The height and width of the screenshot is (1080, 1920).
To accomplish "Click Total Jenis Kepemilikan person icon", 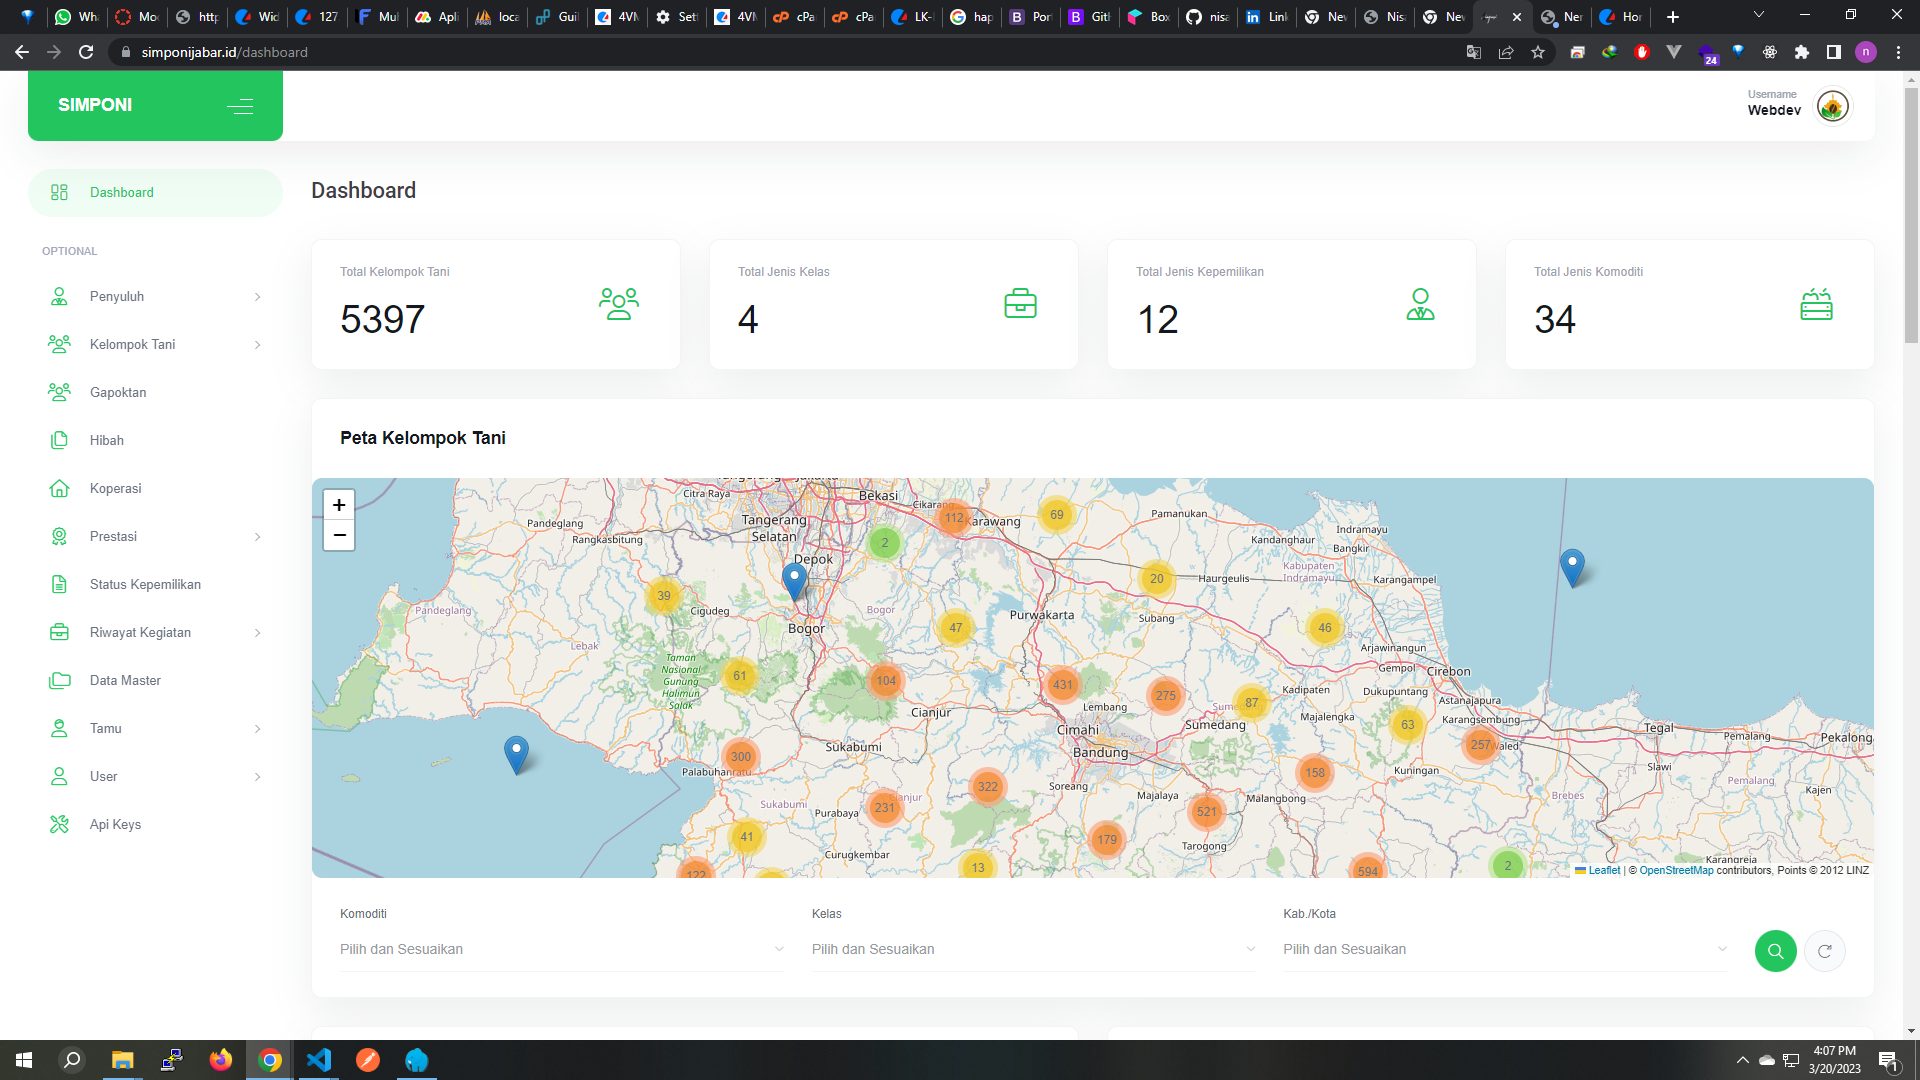I will click(x=1420, y=304).
